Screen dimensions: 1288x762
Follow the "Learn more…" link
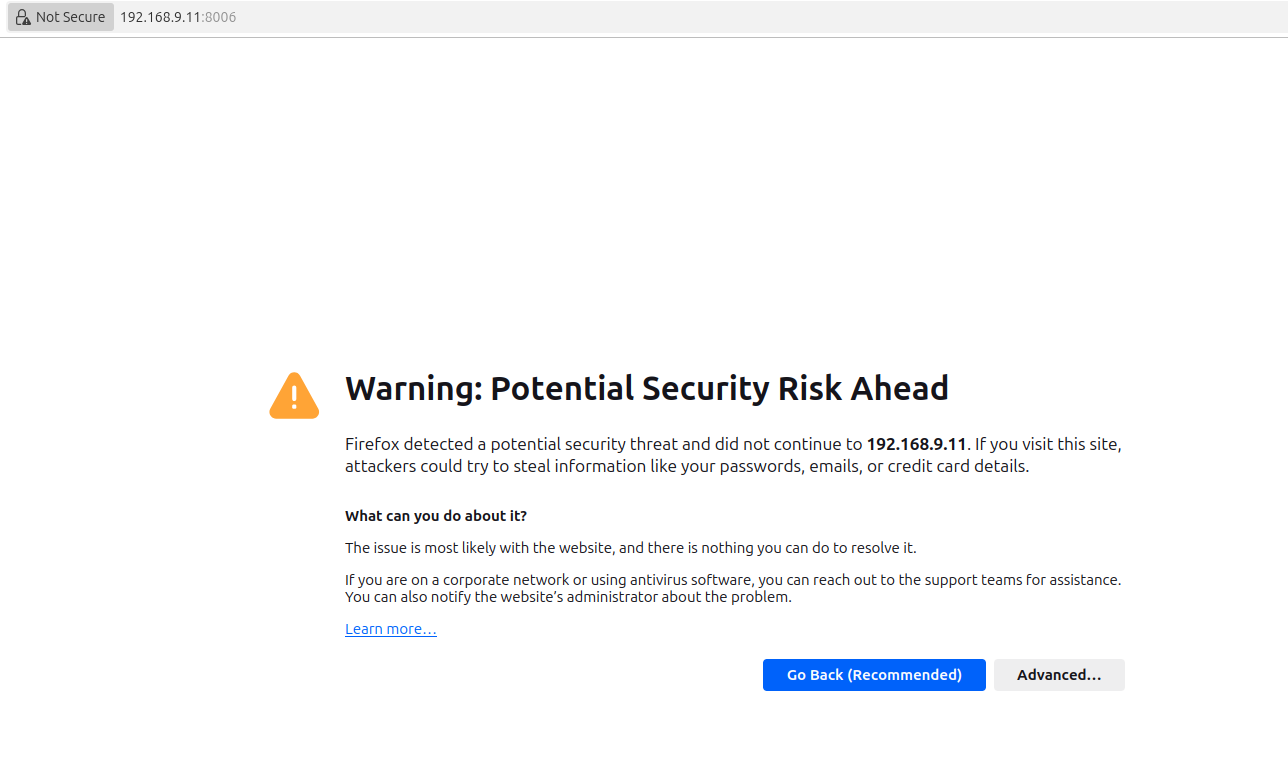(x=391, y=629)
